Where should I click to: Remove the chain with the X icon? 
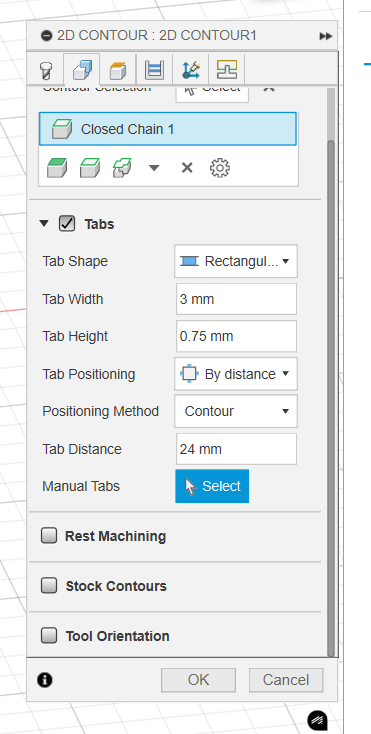[x=187, y=168]
